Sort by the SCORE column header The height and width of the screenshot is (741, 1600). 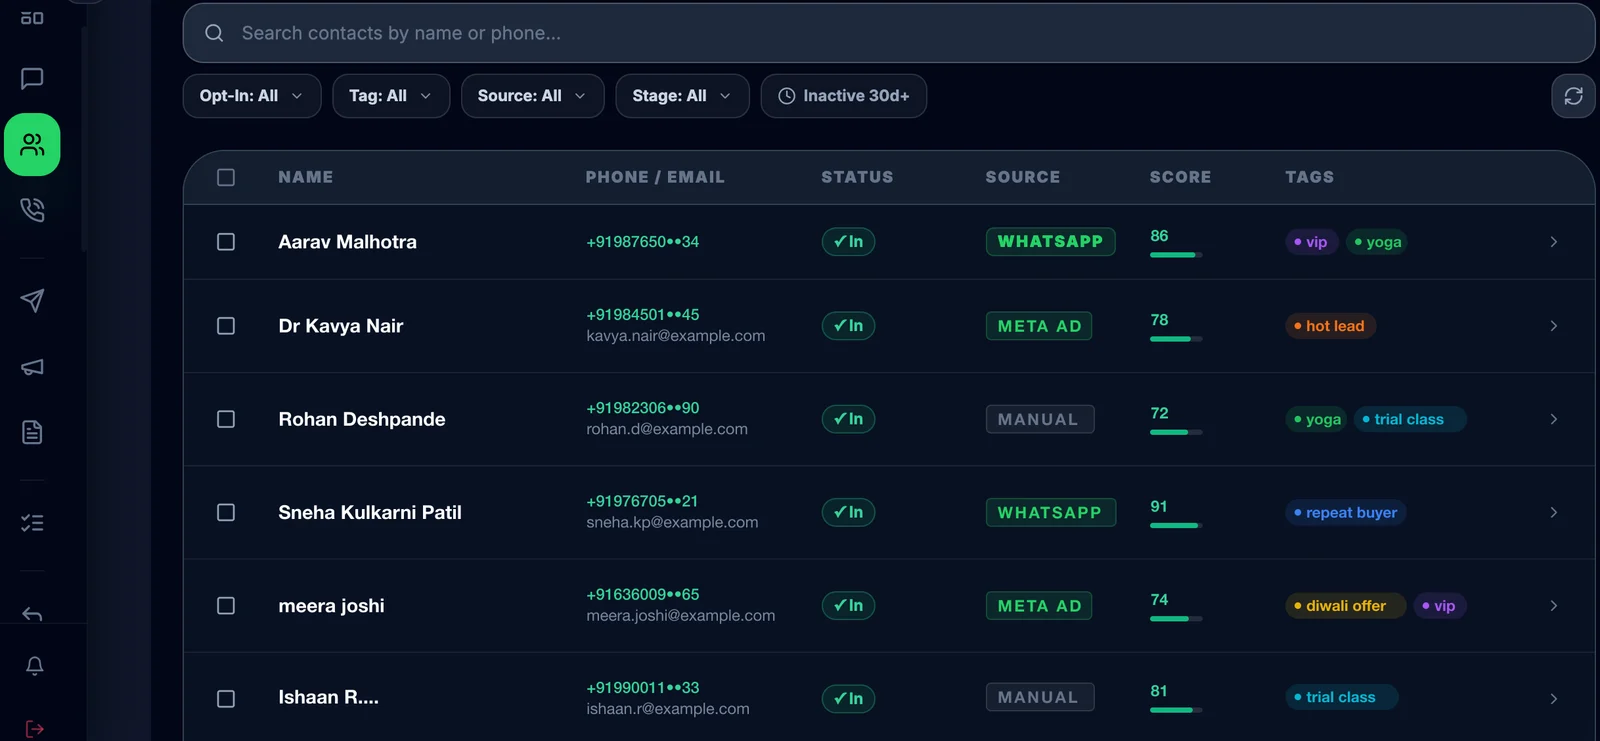(x=1180, y=177)
